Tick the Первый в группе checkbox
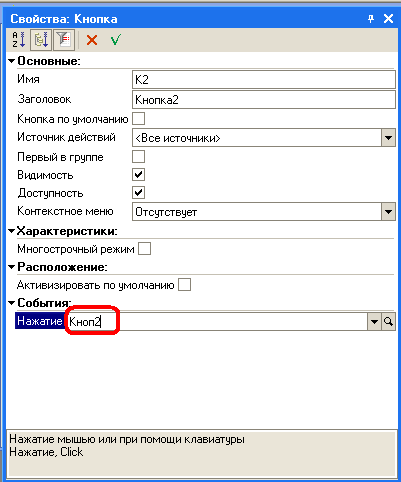This screenshot has width=401, height=482. [x=138, y=156]
